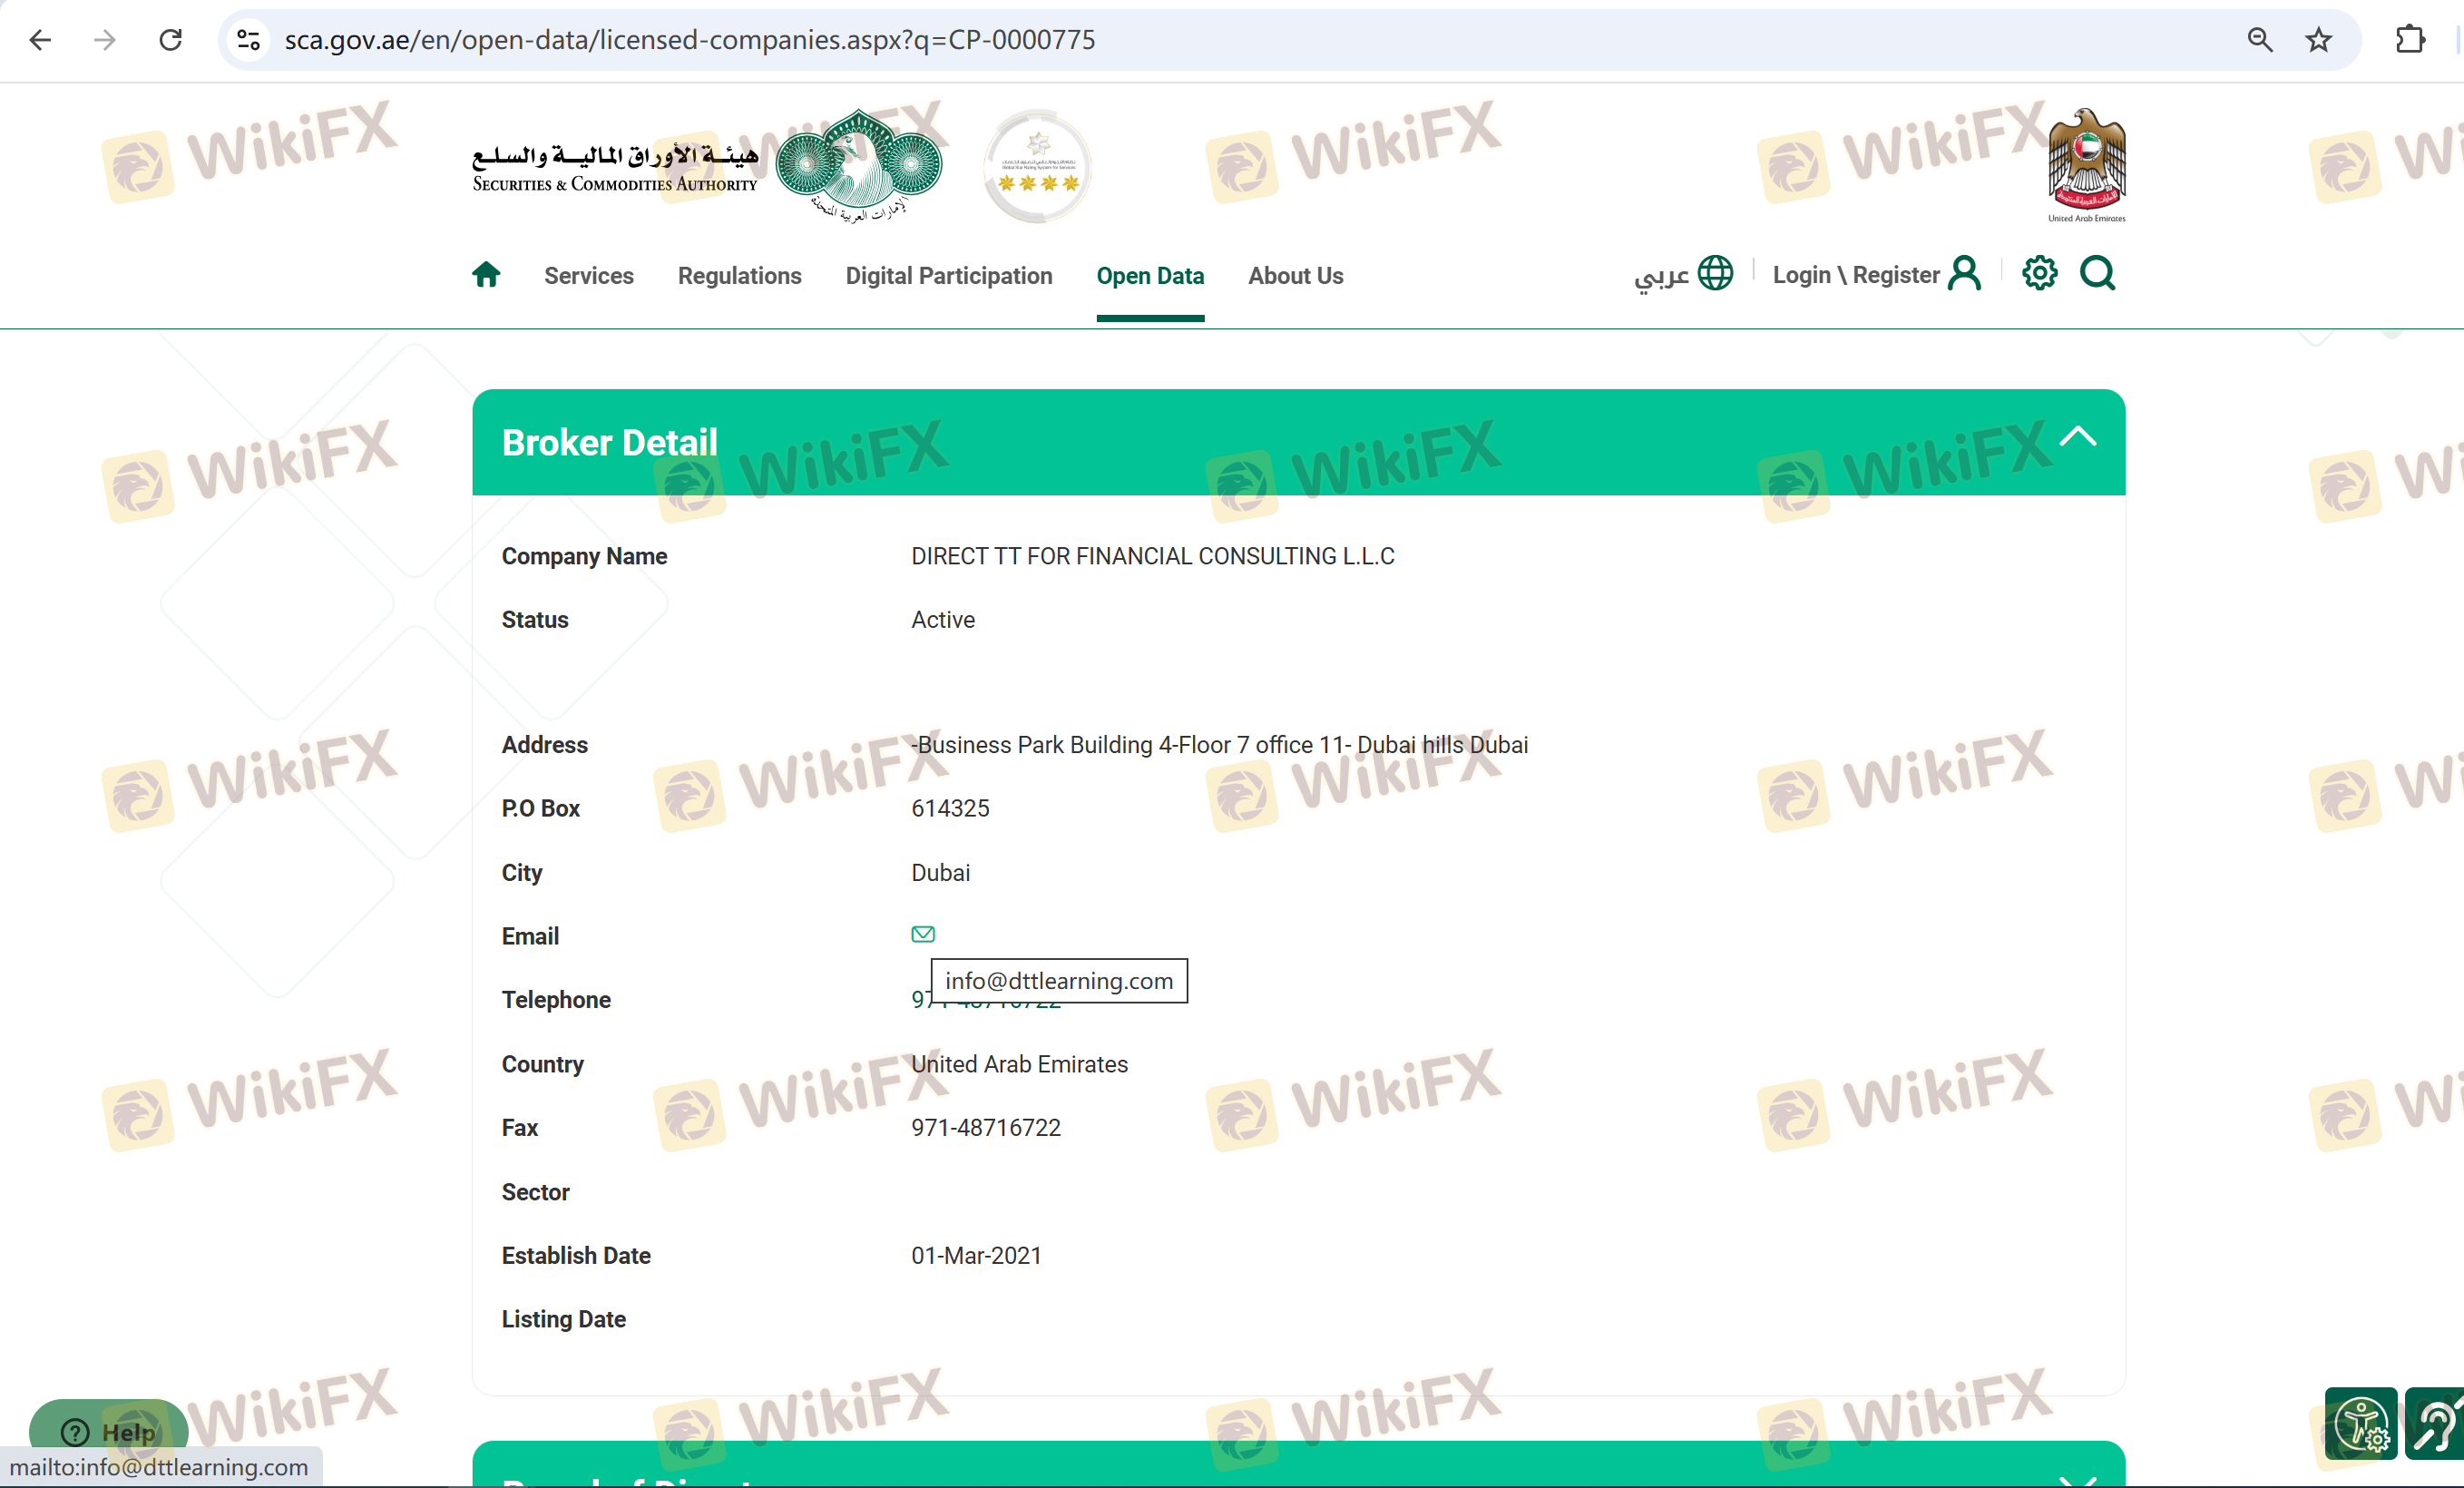Open the Regulations menu

click(739, 276)
